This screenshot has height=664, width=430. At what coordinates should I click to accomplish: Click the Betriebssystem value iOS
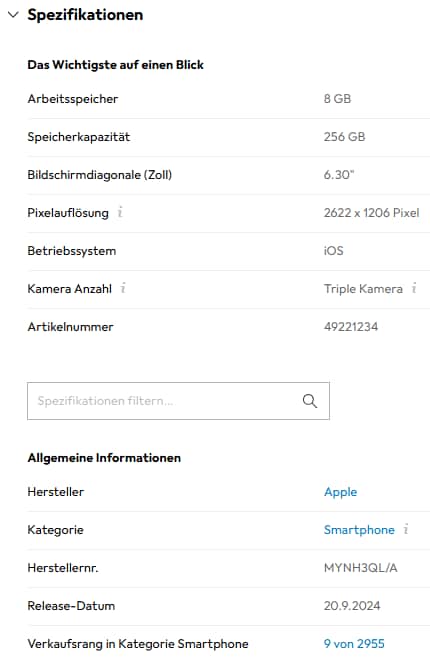click(x=334, y=251)
